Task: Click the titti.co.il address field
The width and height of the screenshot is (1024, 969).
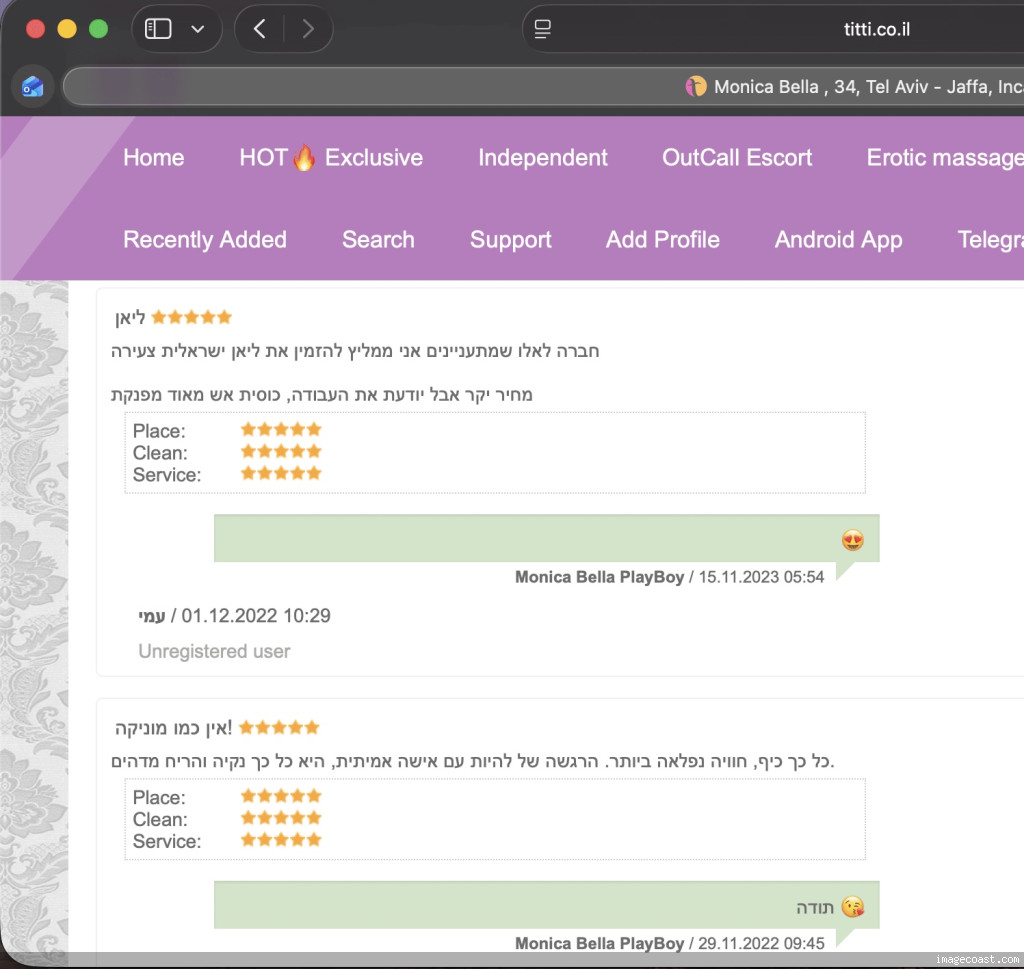Action: [875, 29]
